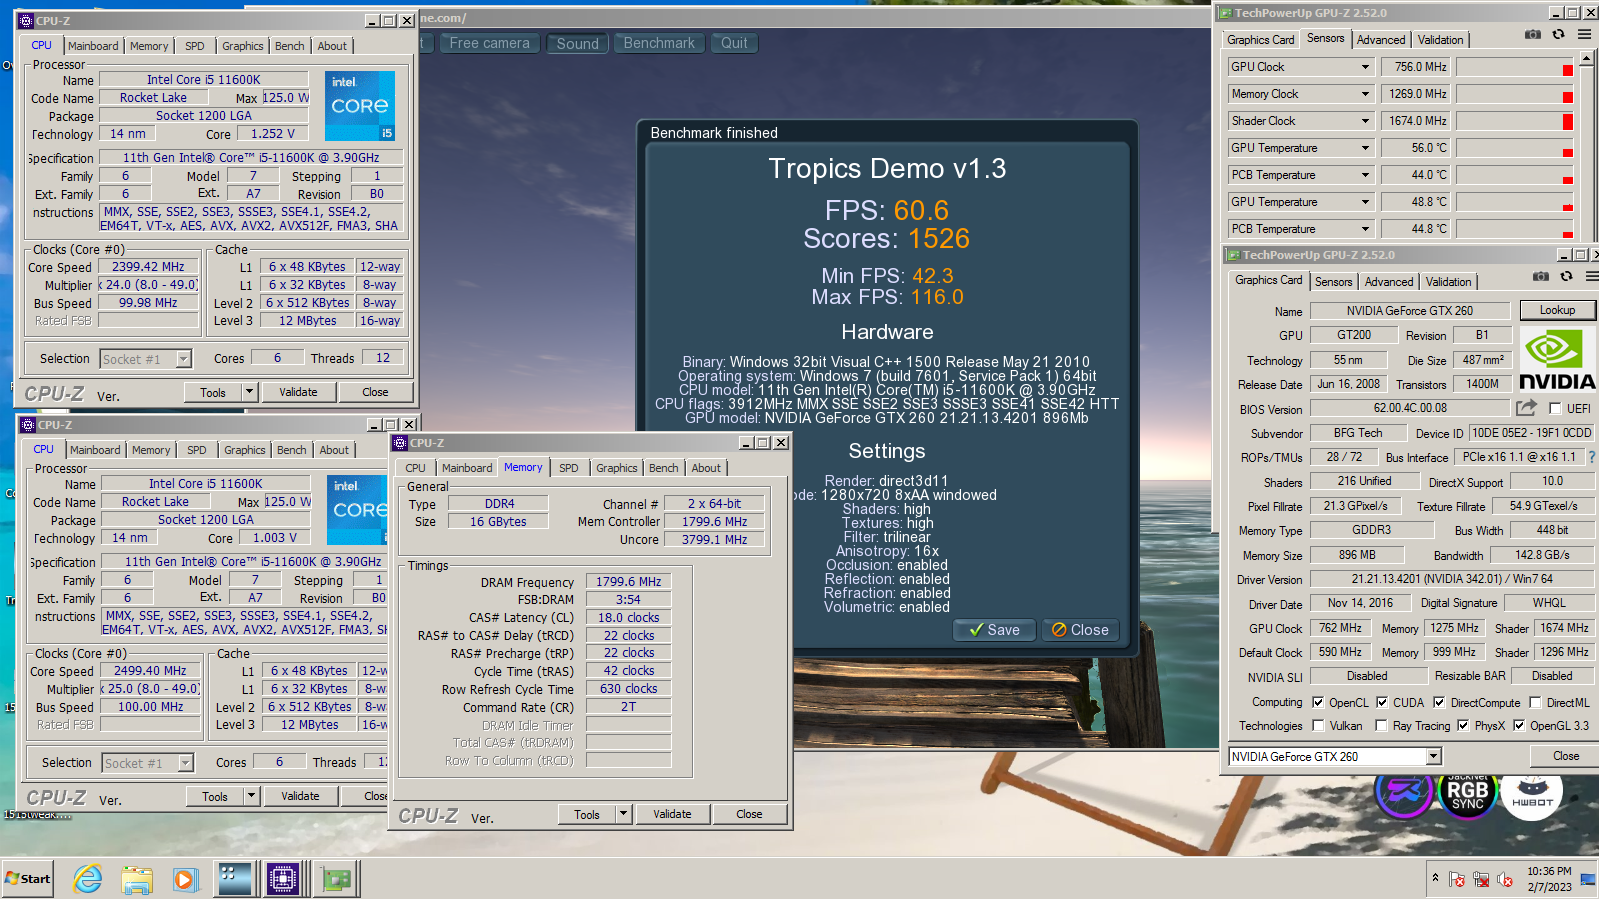1599x899 pixels.
Task: Open Validation tab in GPU-Z Graphics Card window
Action: point(1448,282)
